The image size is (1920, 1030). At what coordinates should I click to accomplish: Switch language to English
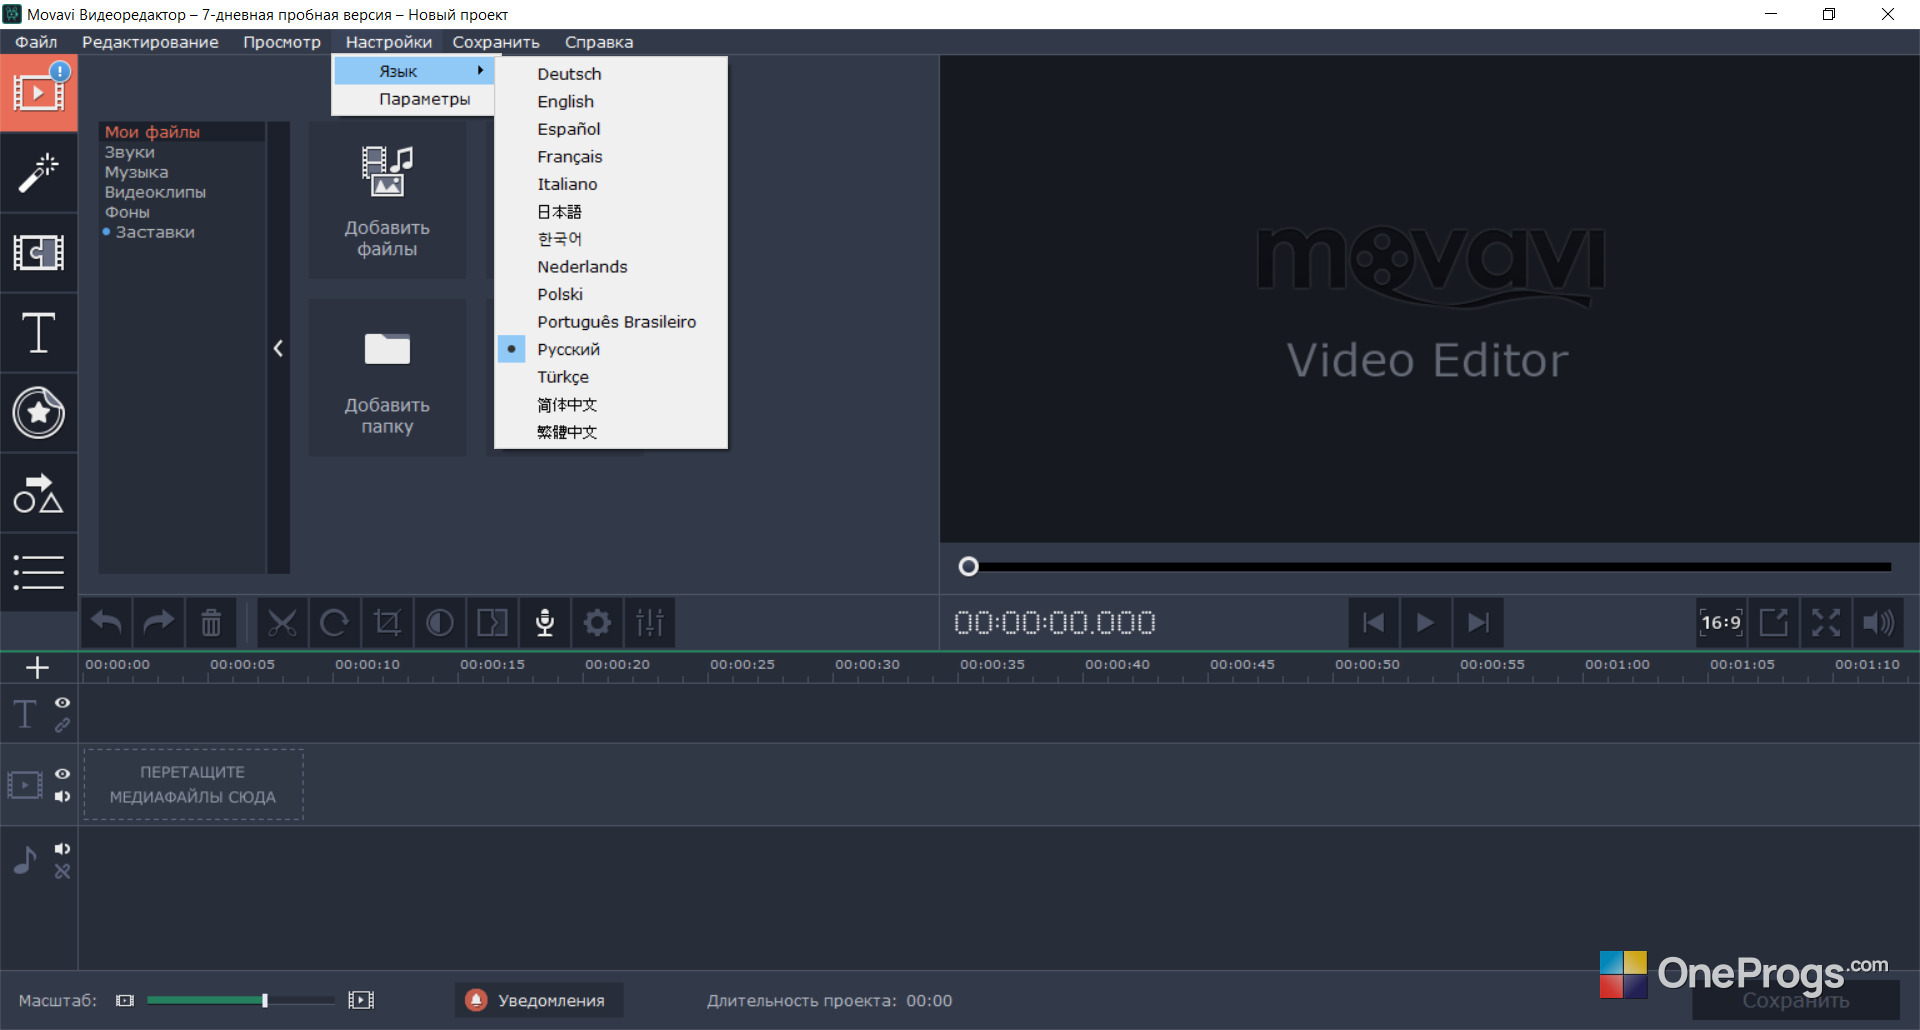point(611,101)
